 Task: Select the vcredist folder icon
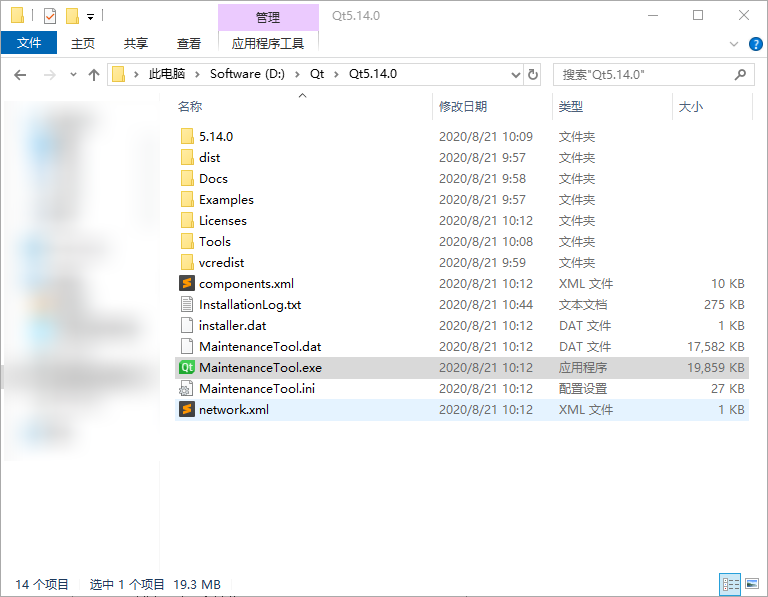click(x=187, y=263)
